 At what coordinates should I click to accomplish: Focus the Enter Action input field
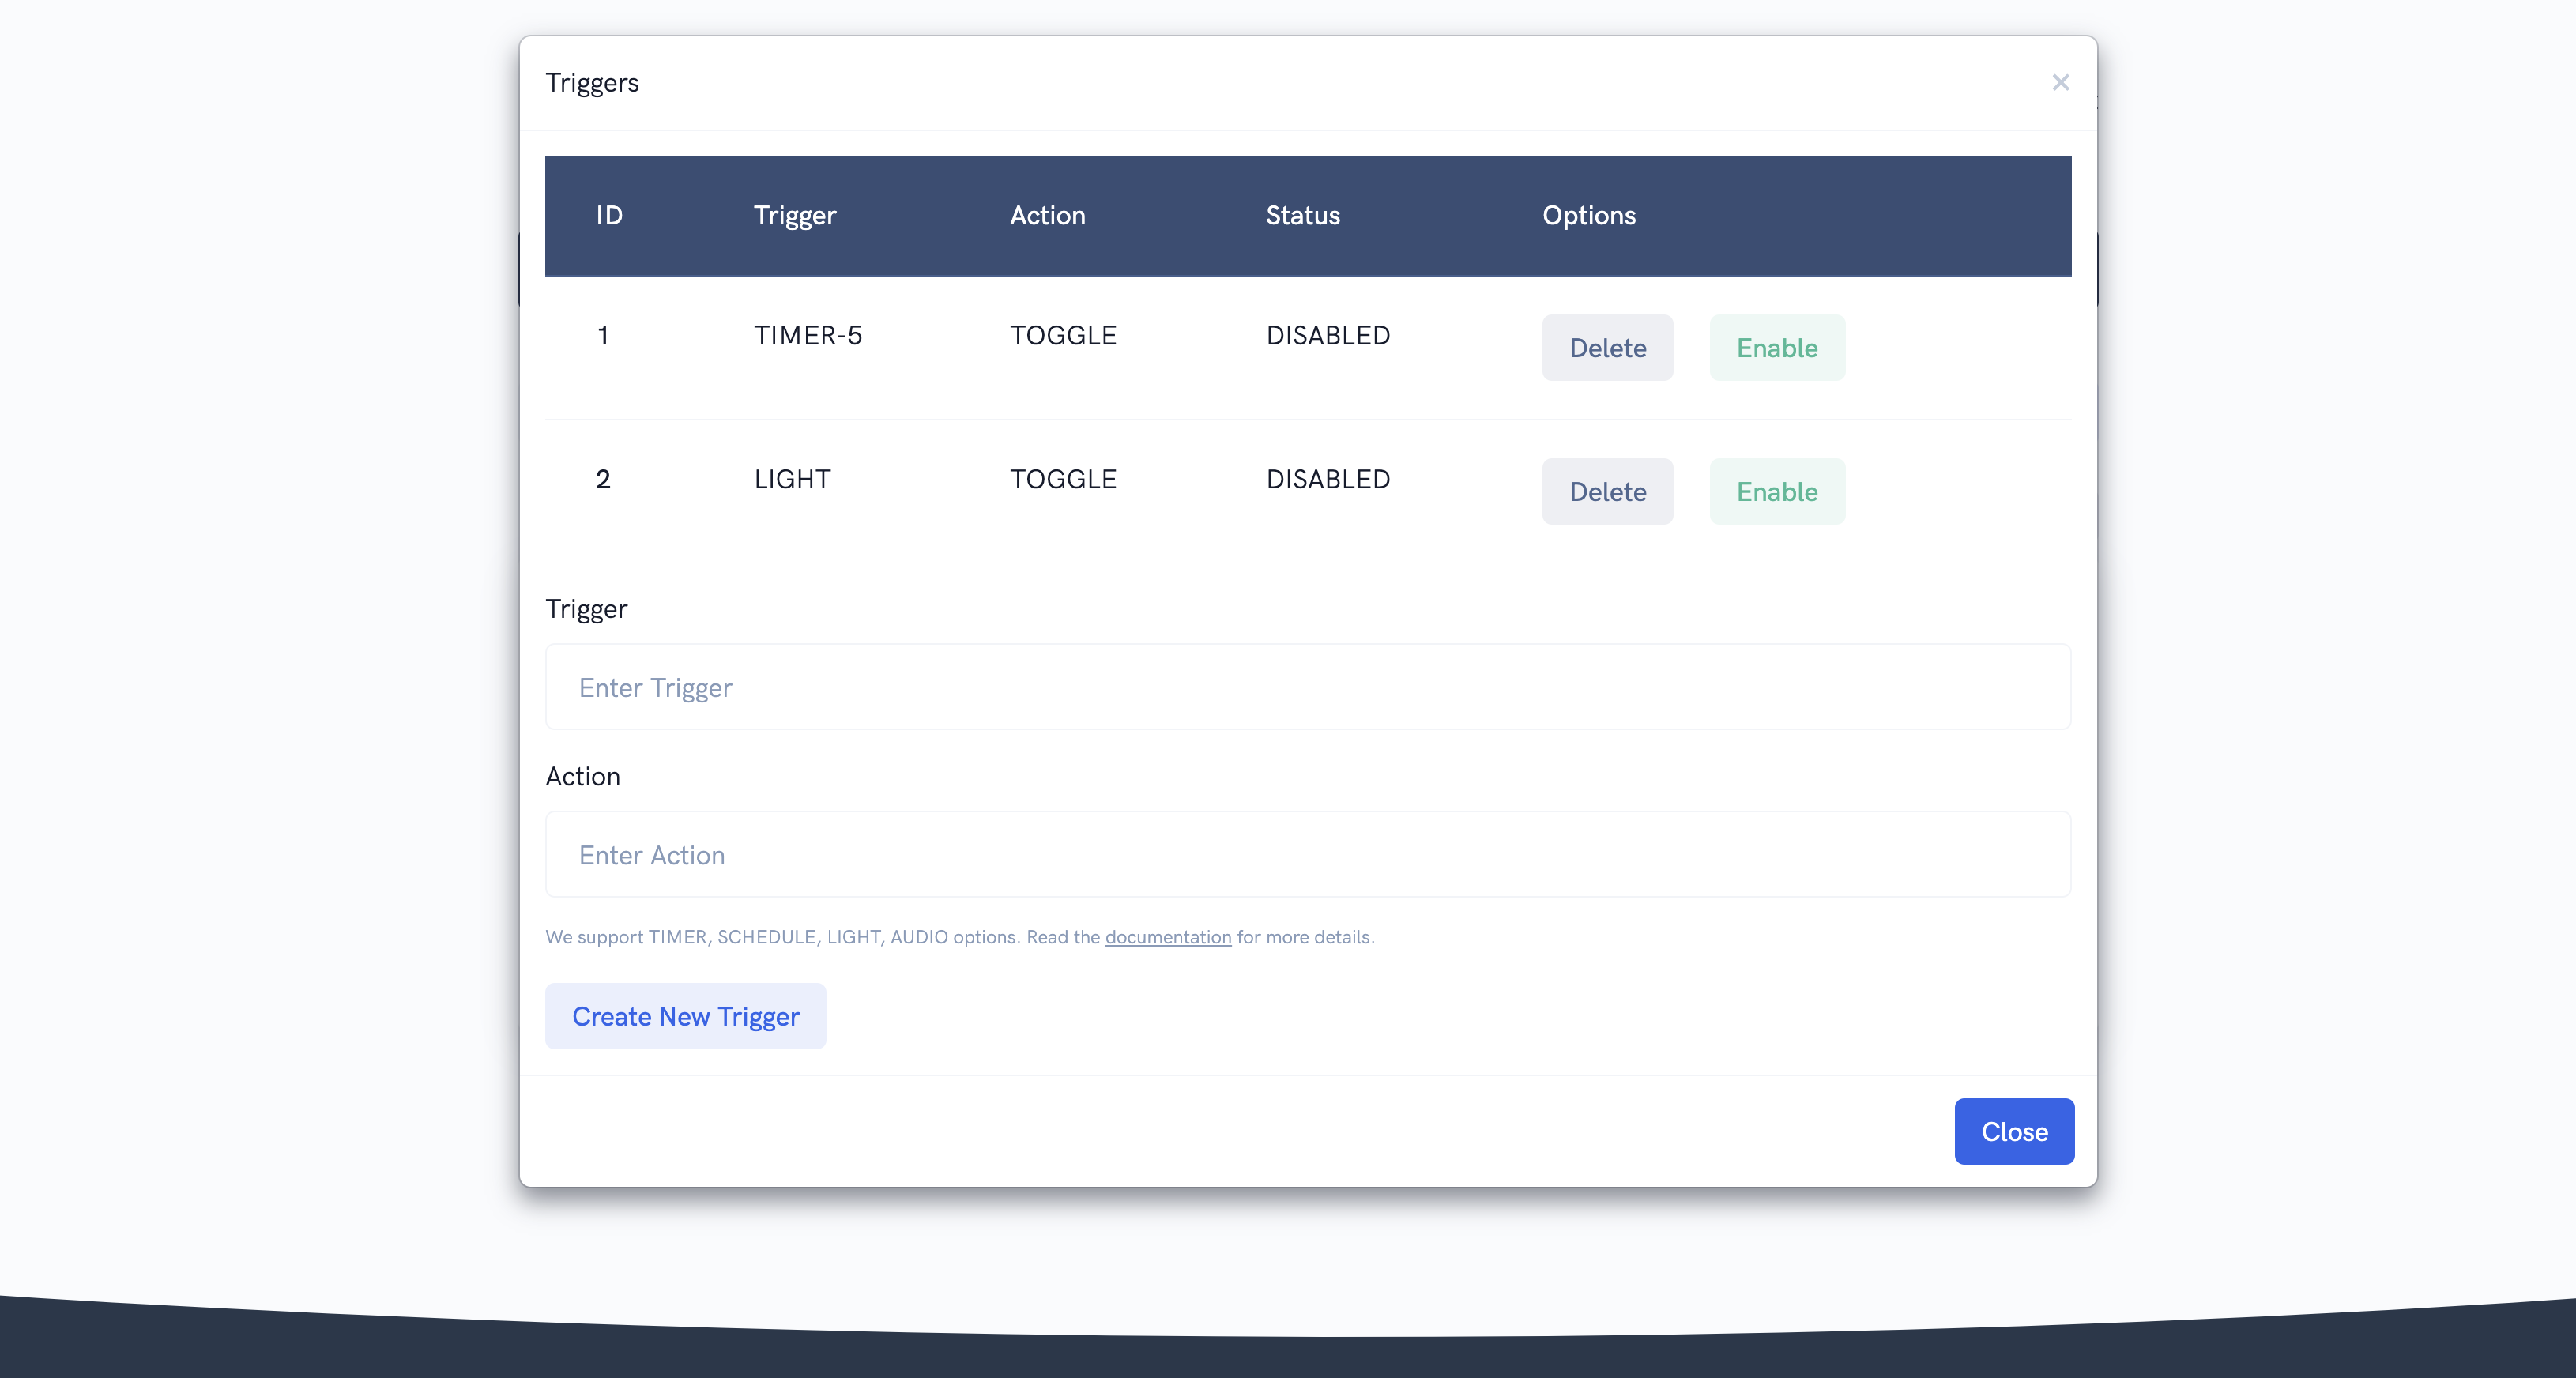(1307, 855)
